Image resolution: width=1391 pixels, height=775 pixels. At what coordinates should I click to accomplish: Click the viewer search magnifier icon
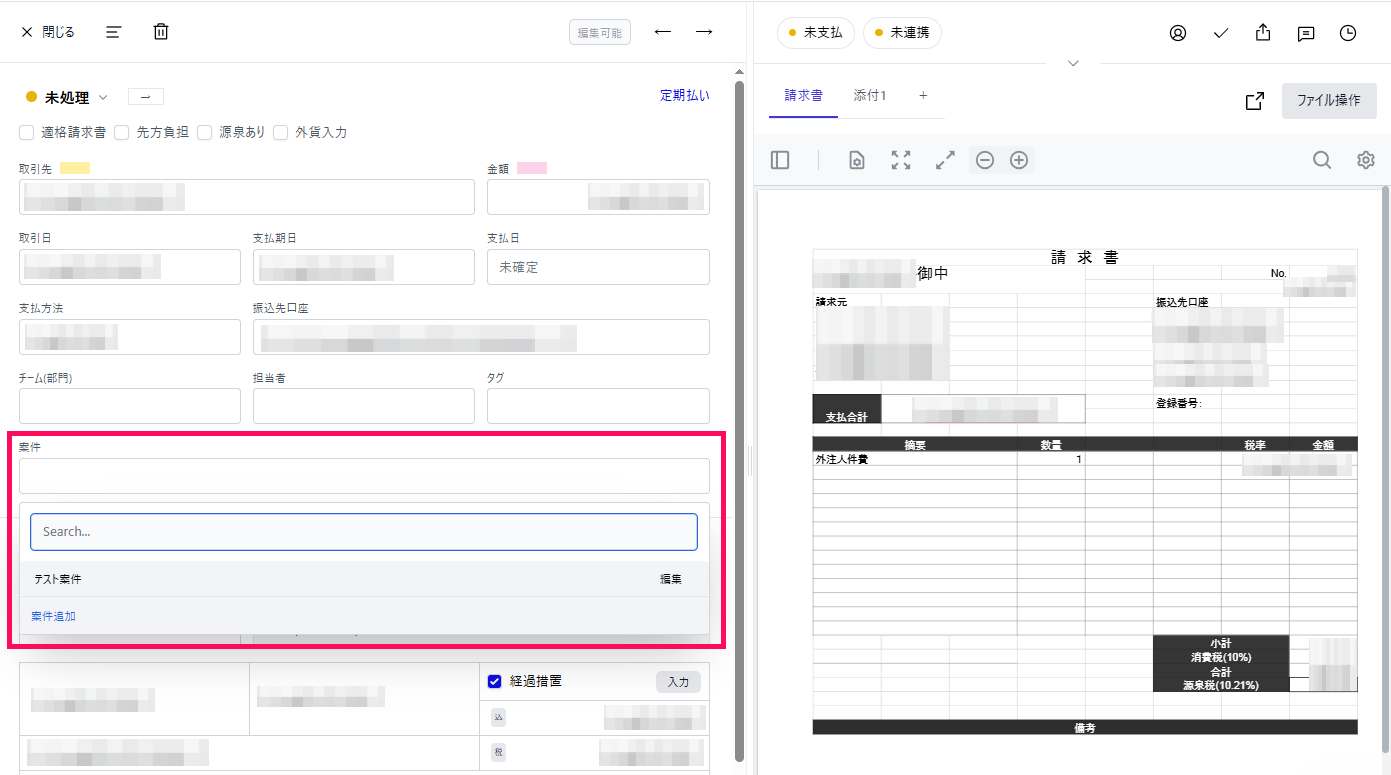(1322, 160)
